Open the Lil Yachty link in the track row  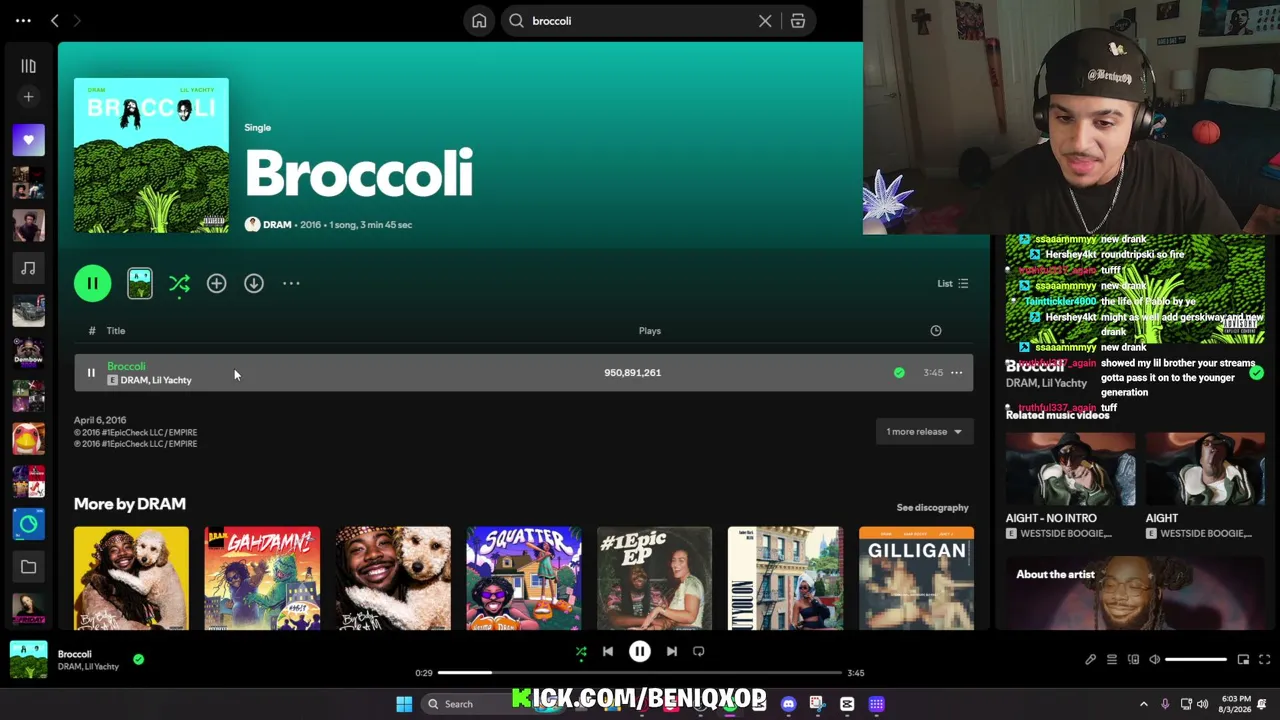click(172, 381)
